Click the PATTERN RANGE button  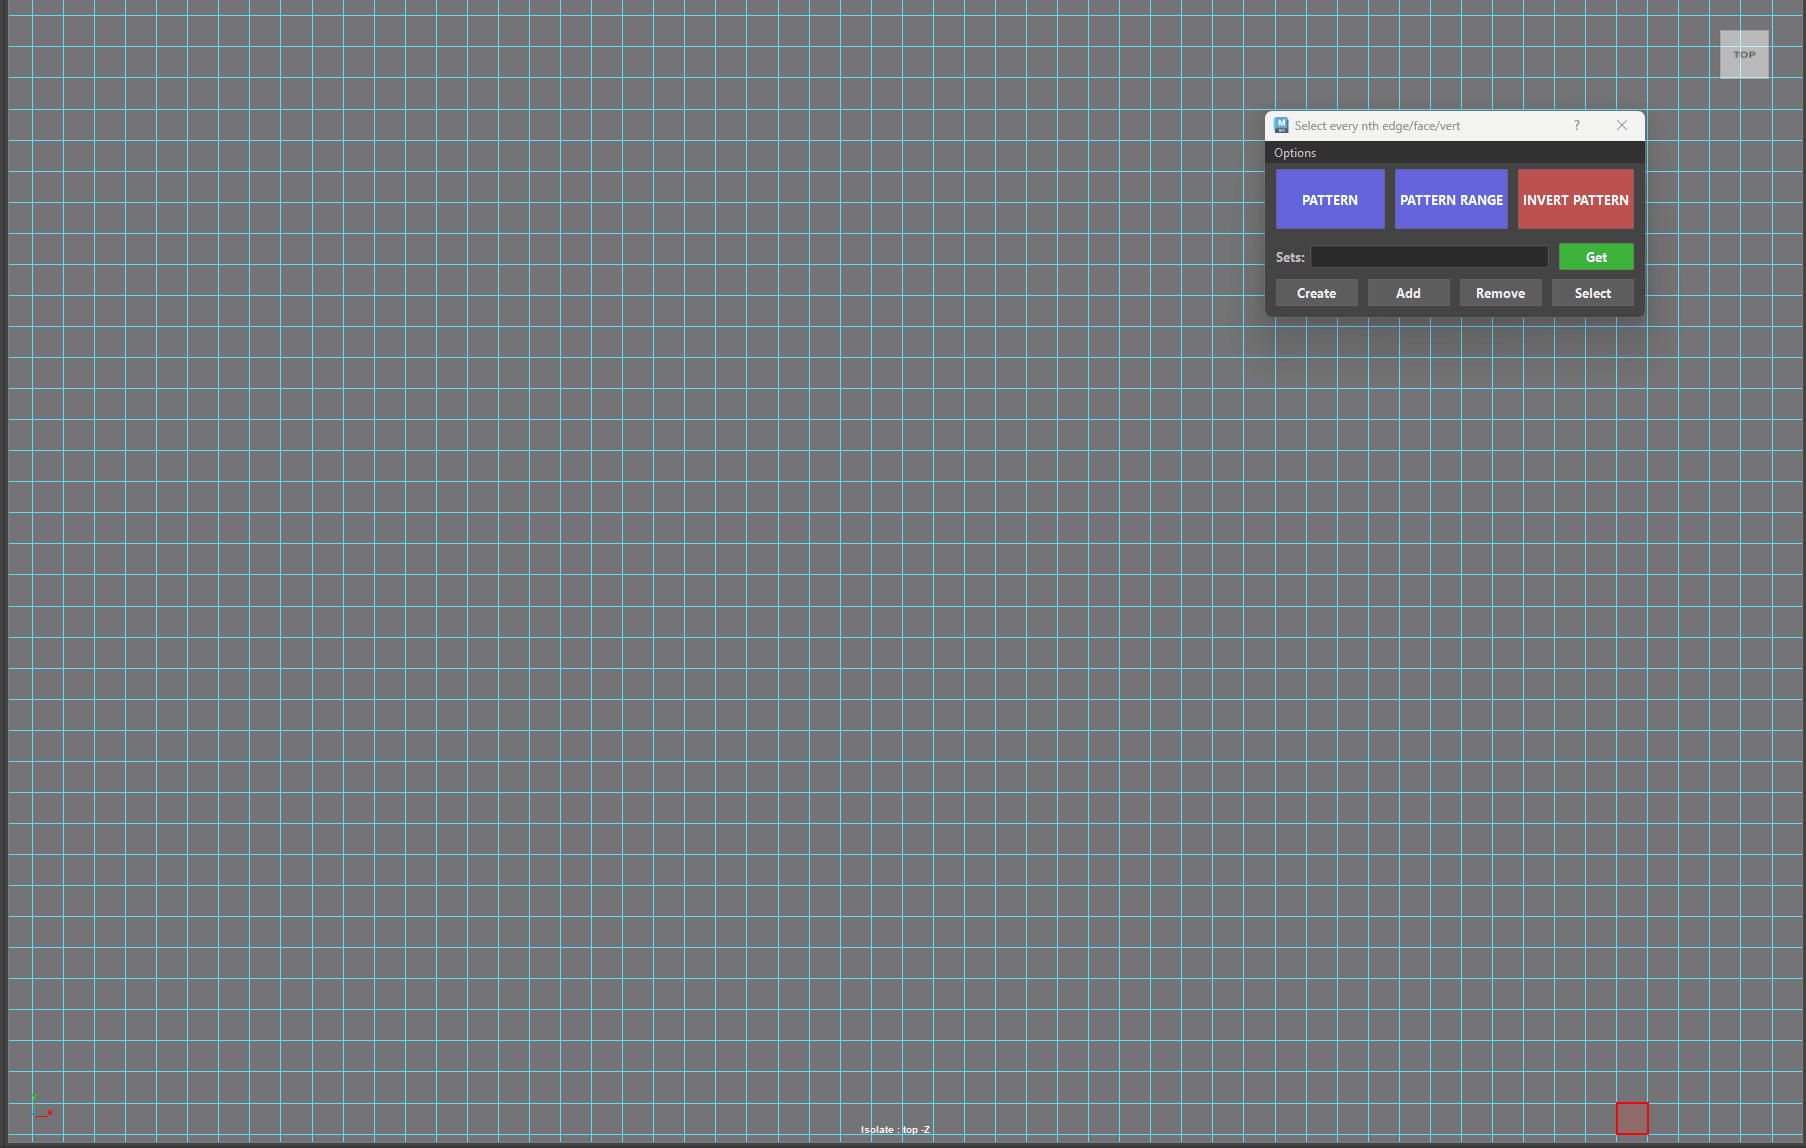click(1451, 199)
